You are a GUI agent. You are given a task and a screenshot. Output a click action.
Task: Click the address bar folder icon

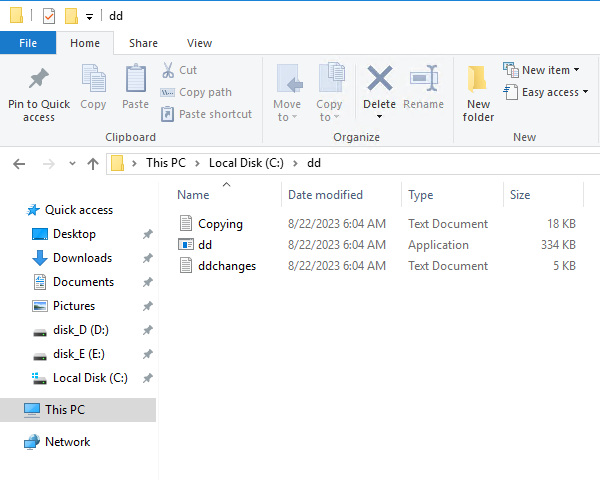(117, 163)
